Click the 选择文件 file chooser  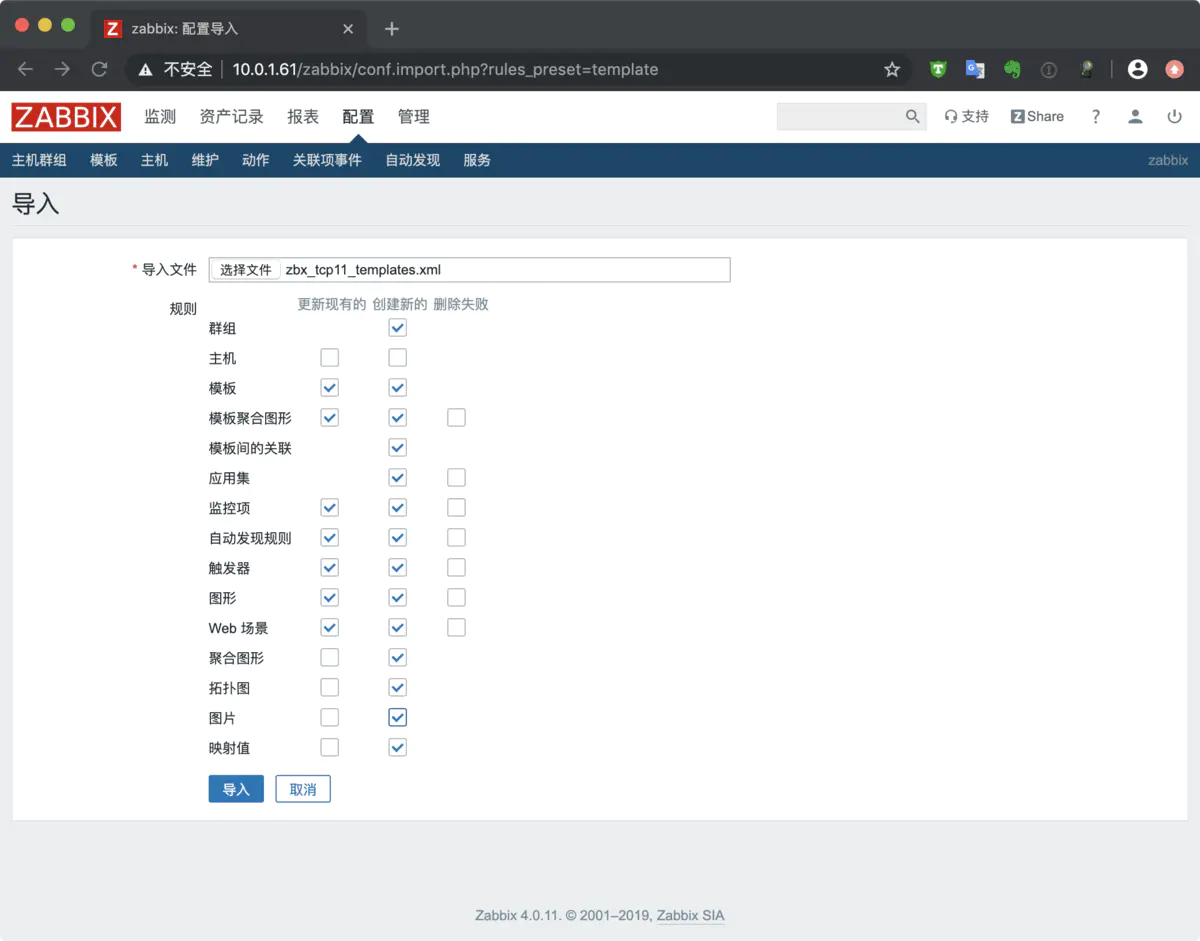coord(244,269)
